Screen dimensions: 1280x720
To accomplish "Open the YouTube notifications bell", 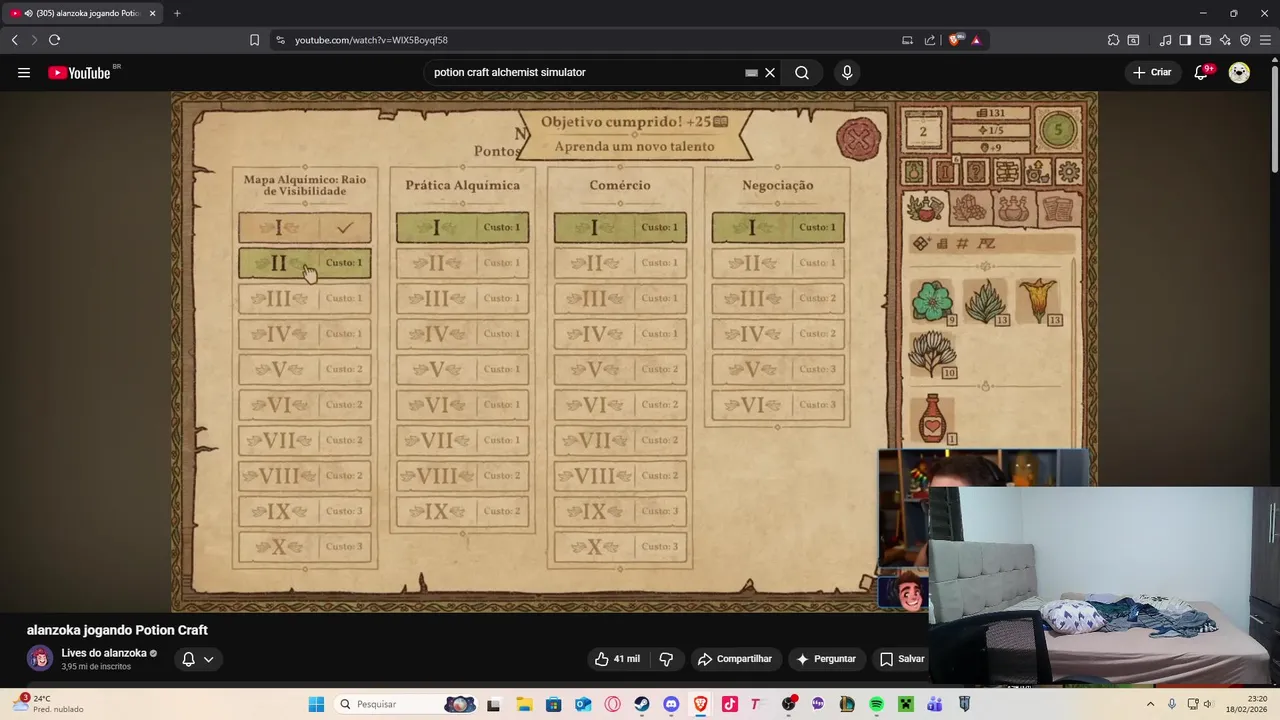I will tap(1202, 72).
